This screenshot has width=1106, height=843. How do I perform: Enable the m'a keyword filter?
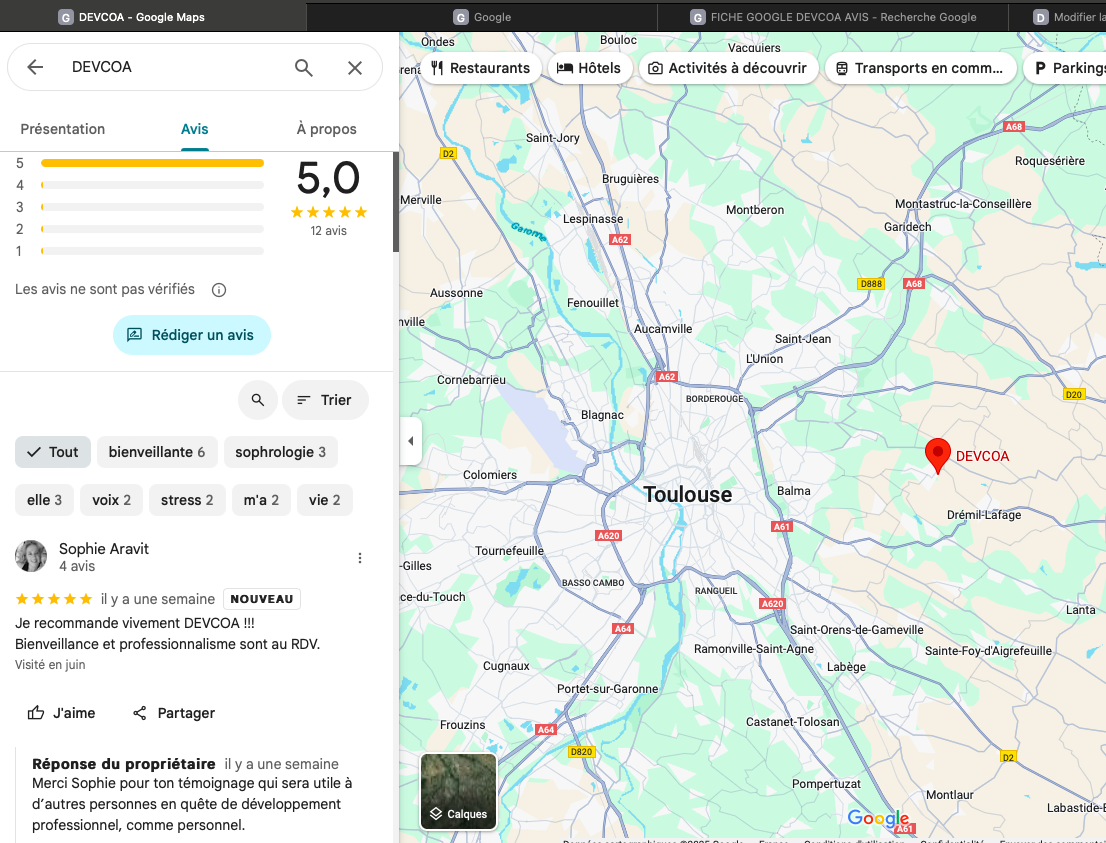pos(261,500)
